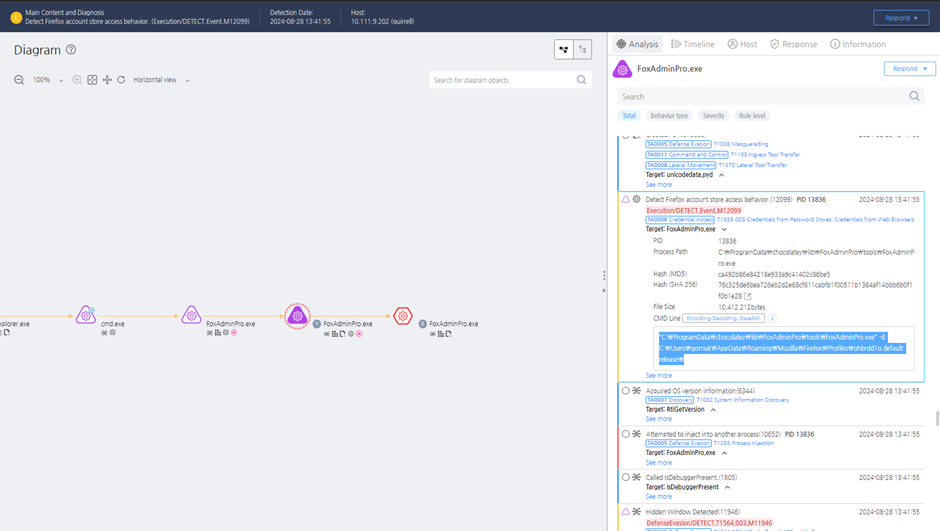Click the yellow severity badge in header
This screenshot has height=531, width=940.
16,18
